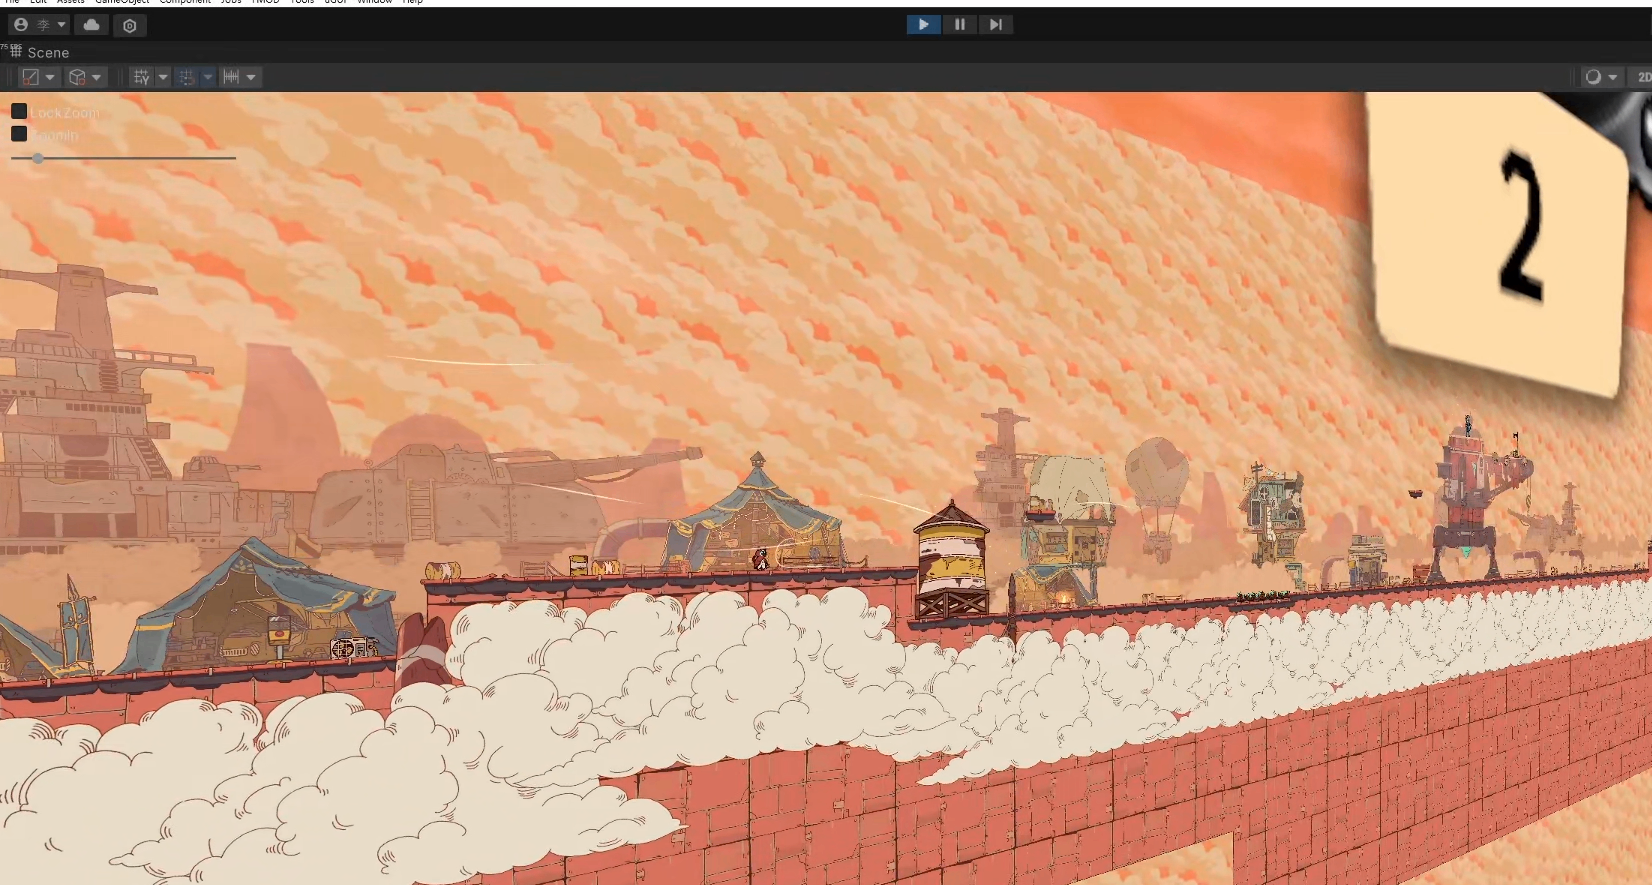Select the Scene tab
This screenshot has width=1652, height=885.
tap(47, 52)
